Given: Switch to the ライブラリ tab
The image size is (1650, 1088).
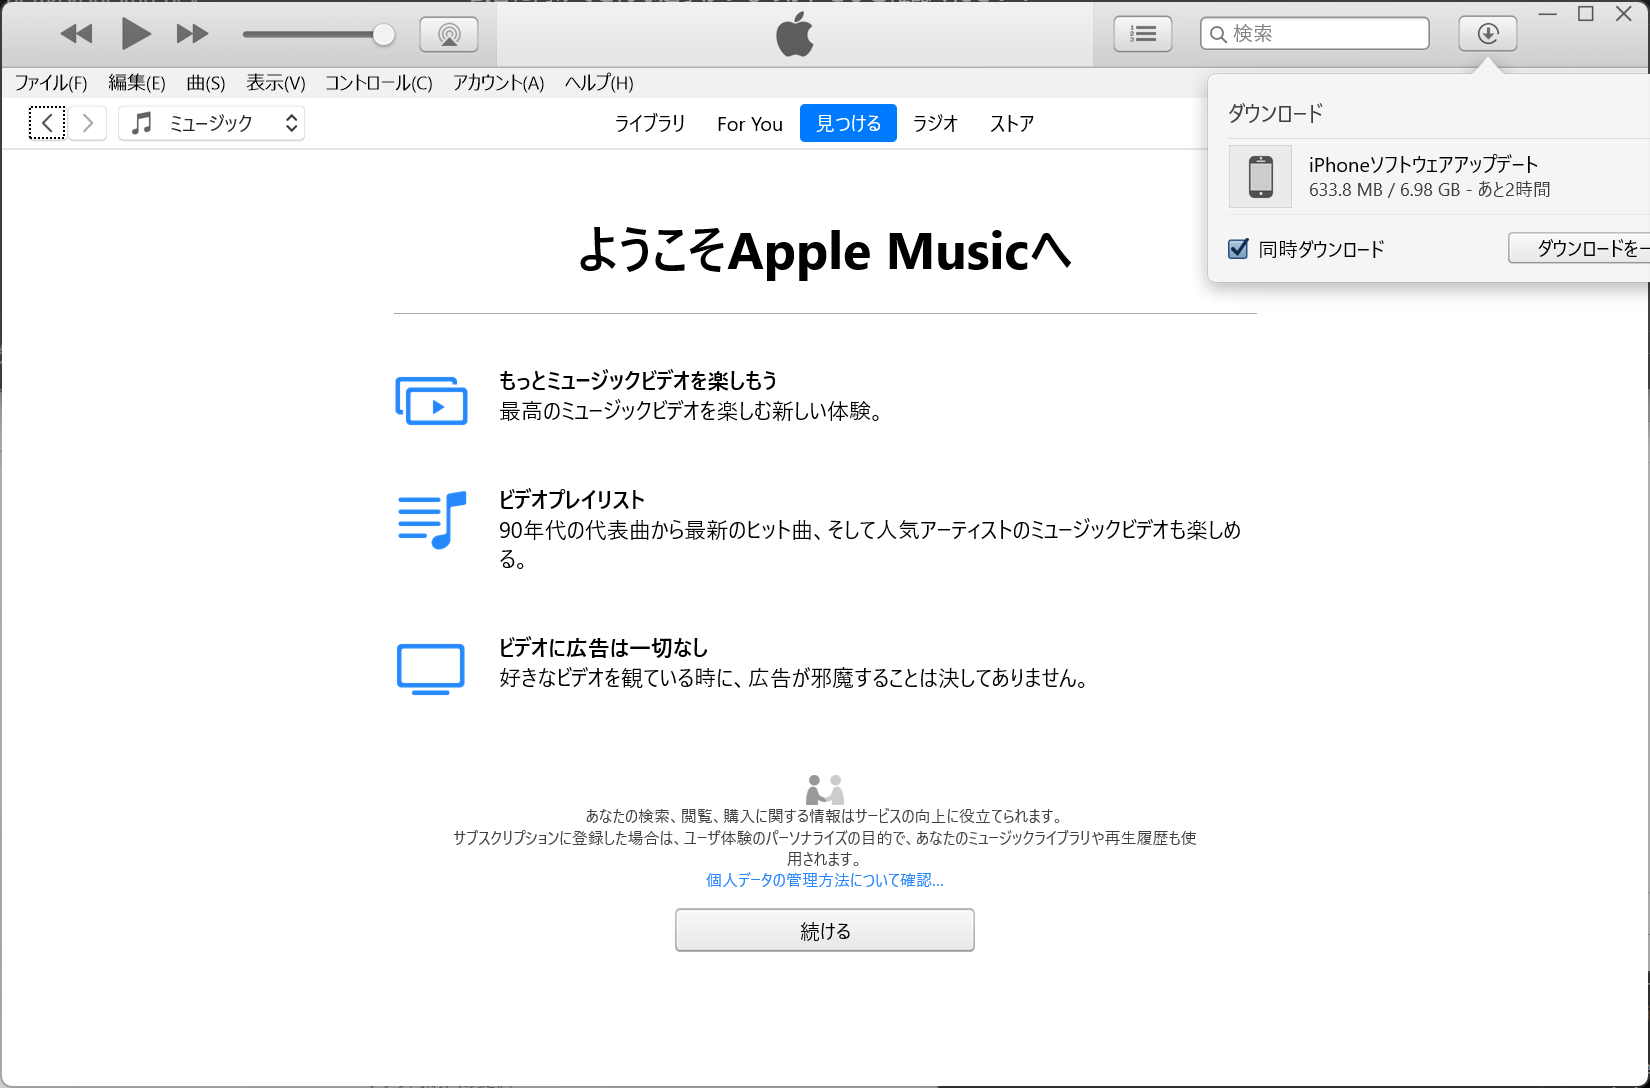Looking at the screenshot, I should (x=649, y=123).
